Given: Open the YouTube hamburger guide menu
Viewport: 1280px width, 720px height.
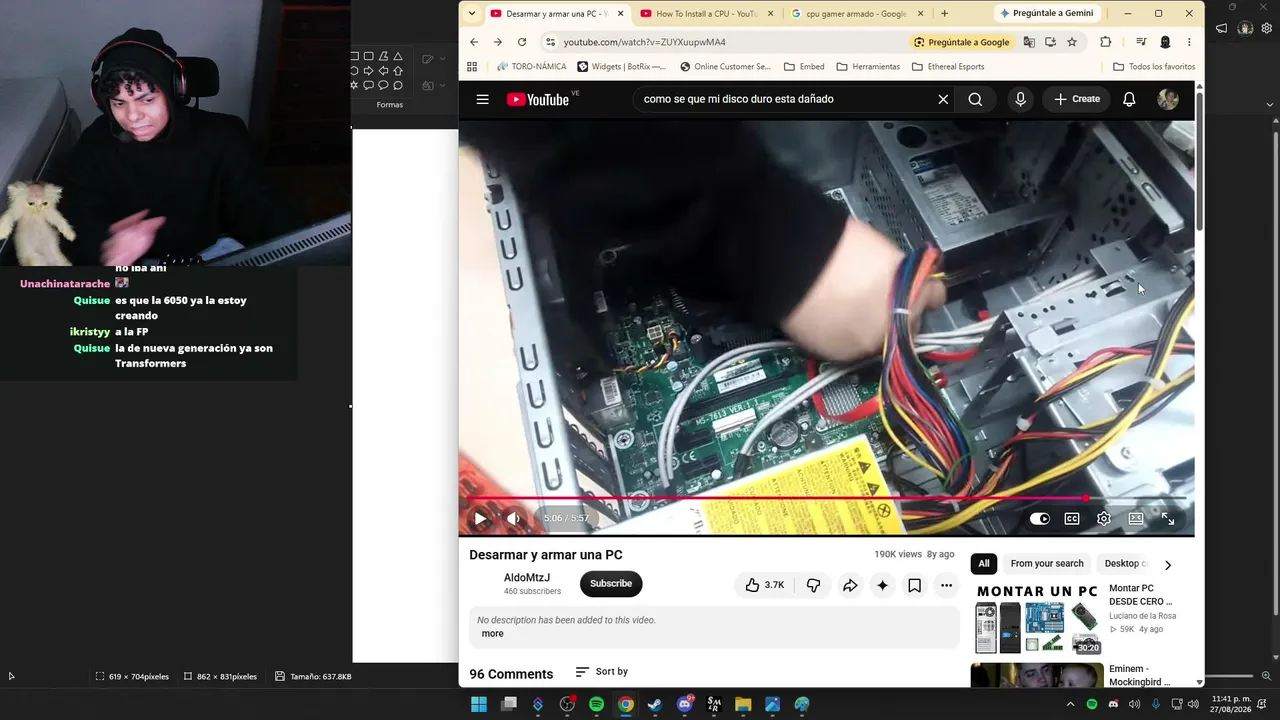Looking at the screenshot, I should click(x=482, y=99).
